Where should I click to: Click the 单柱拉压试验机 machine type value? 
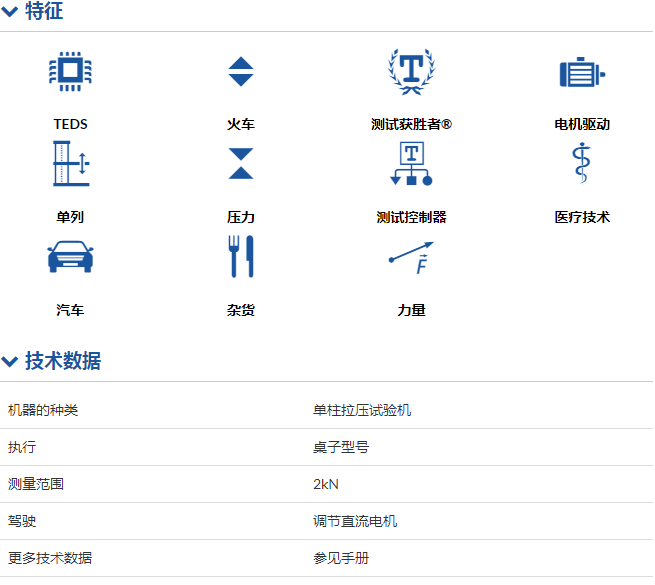point(362,410)
